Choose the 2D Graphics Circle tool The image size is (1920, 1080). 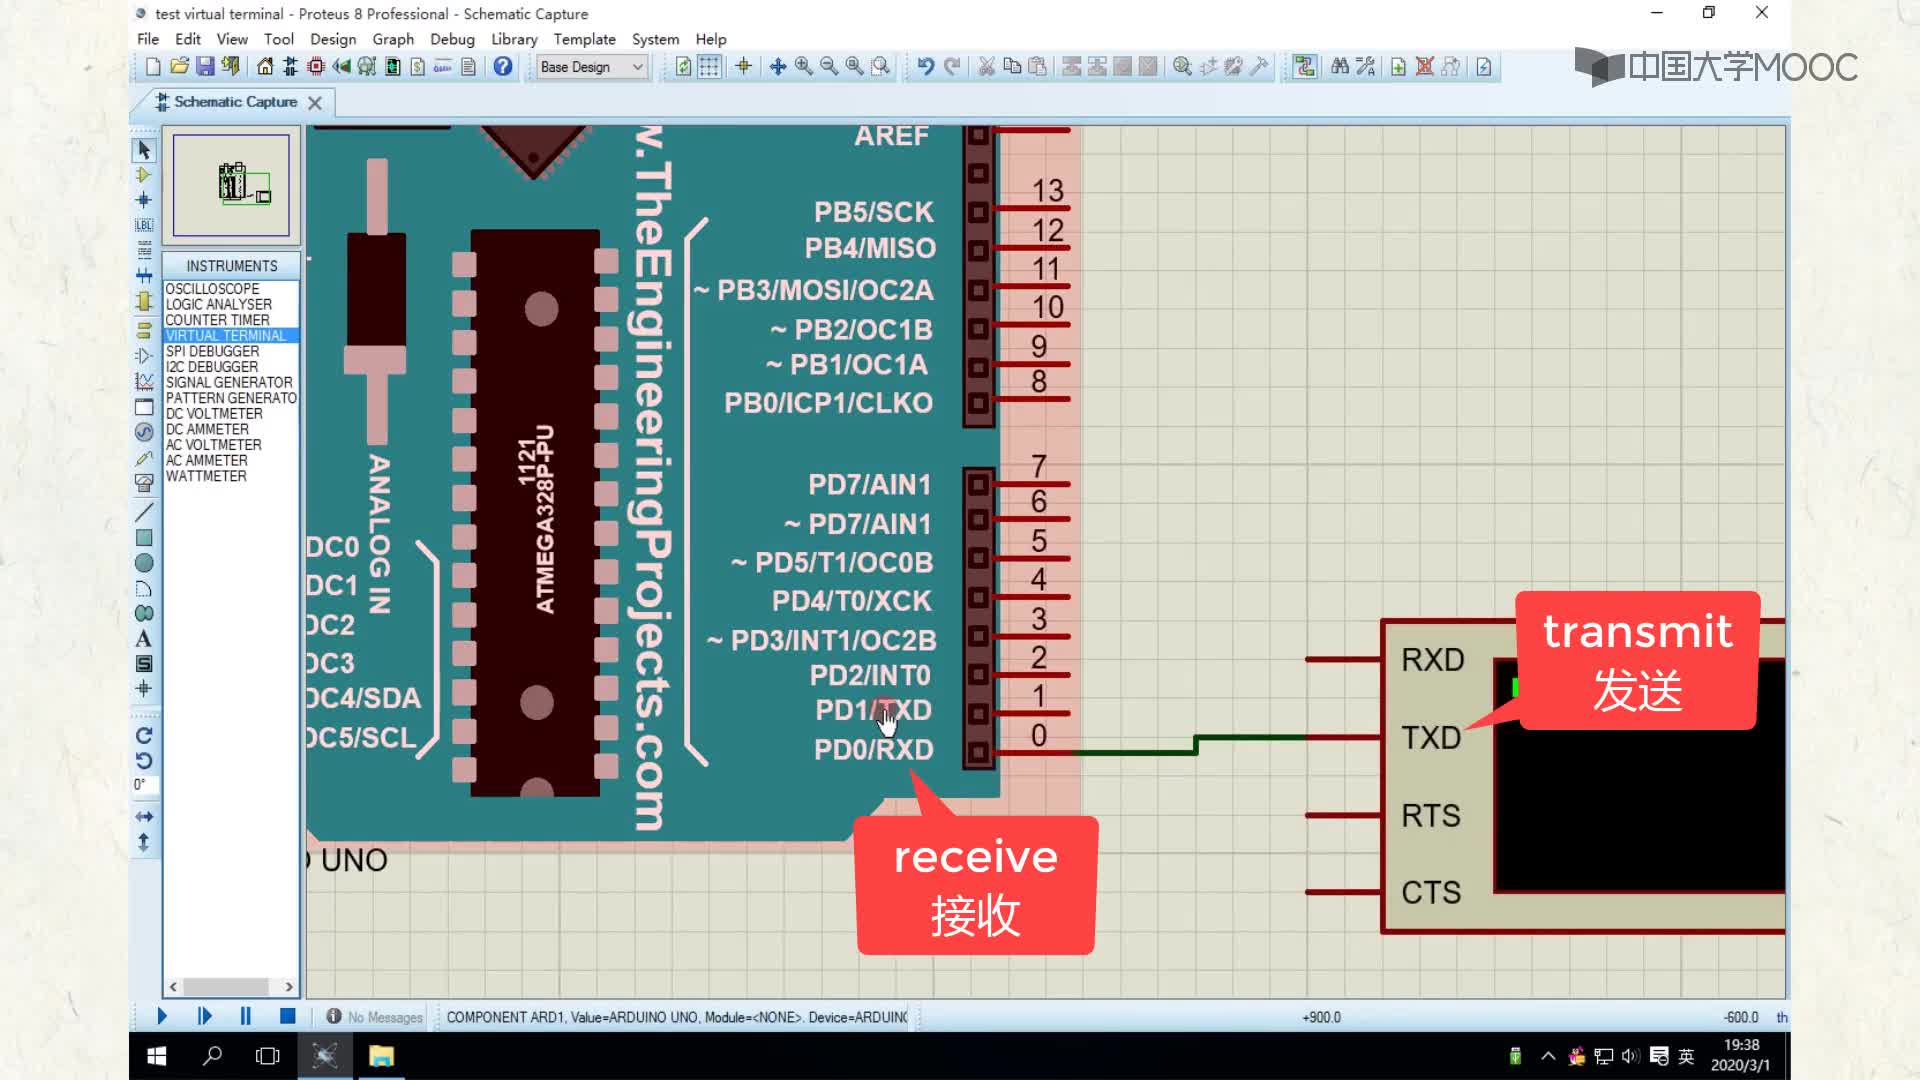coord(144,563)
